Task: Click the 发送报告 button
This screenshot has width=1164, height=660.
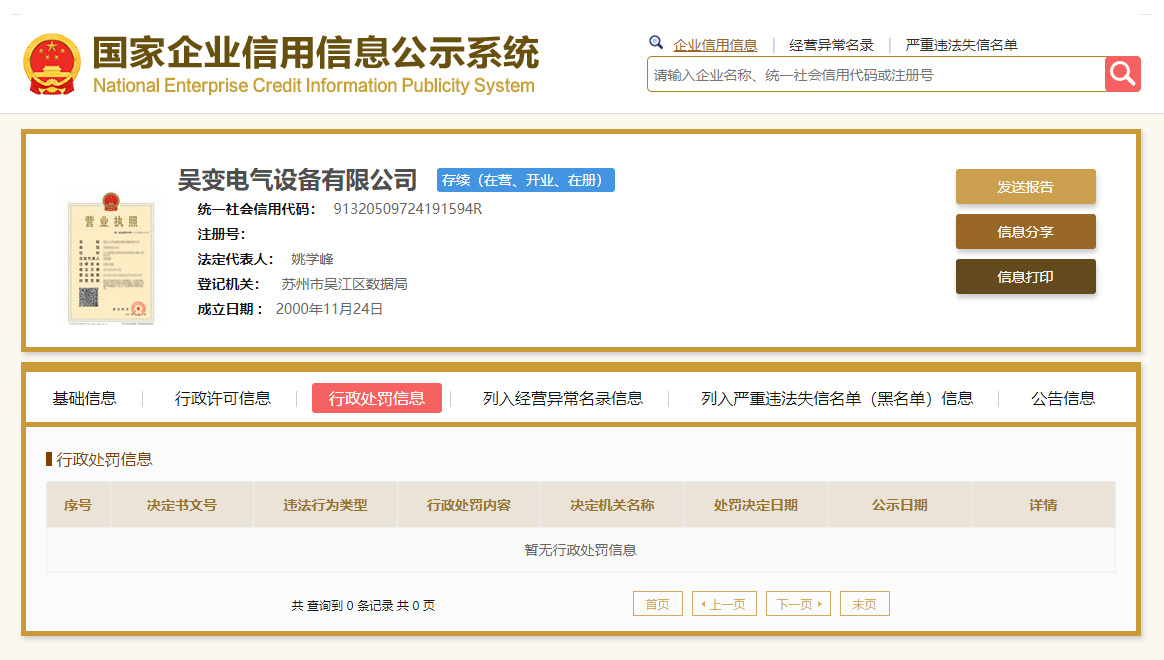Action: (1025, 186)
